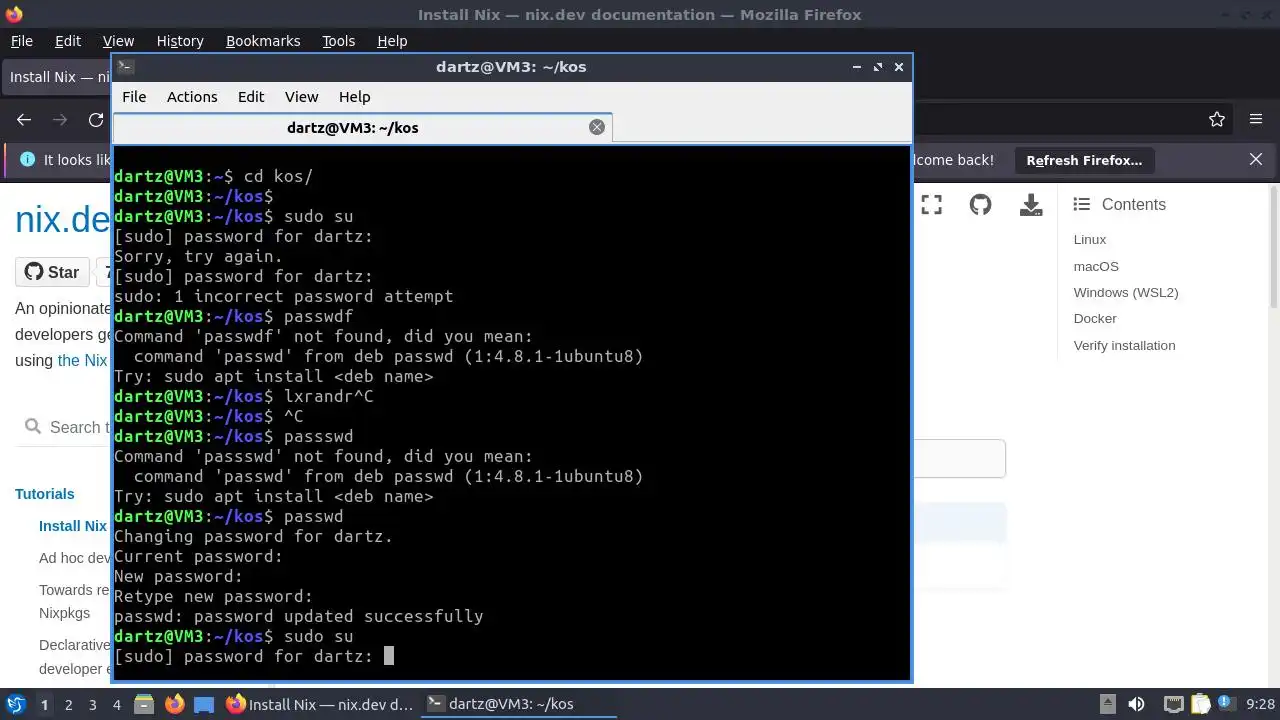Close the dartz@VM3: ~/kos terminal tab

click(x=597, y=127)
